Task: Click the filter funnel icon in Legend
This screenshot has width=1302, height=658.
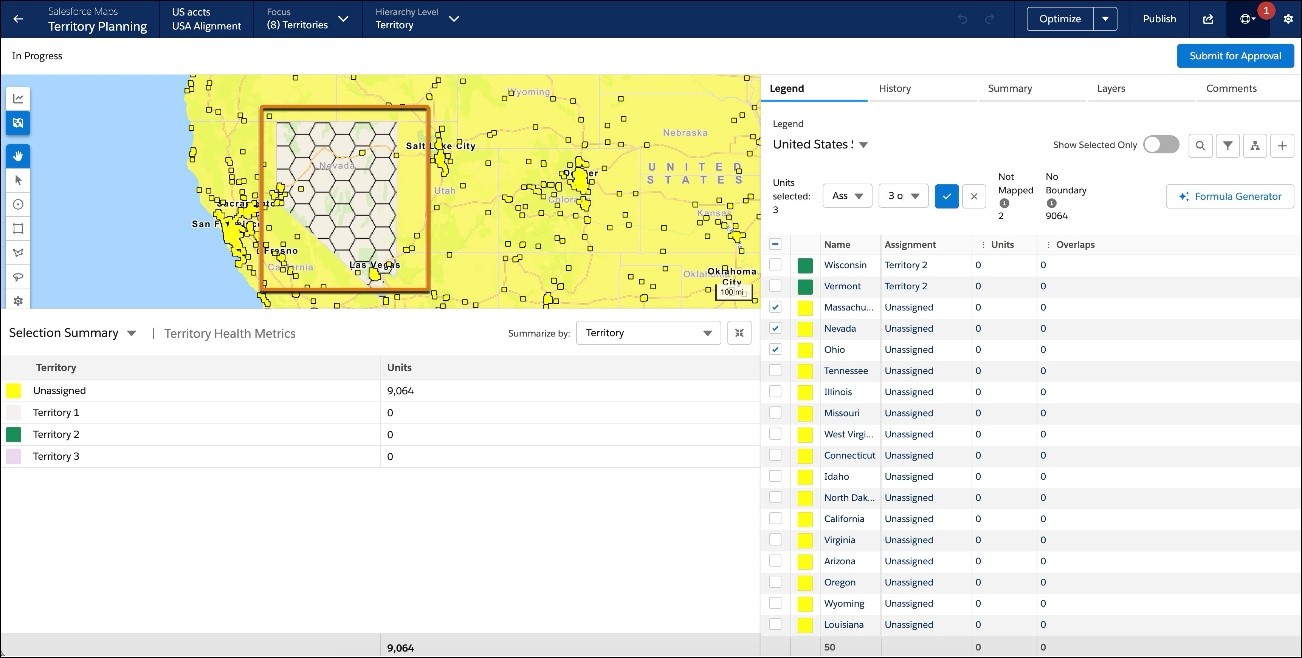Action: pos(1228,145)
